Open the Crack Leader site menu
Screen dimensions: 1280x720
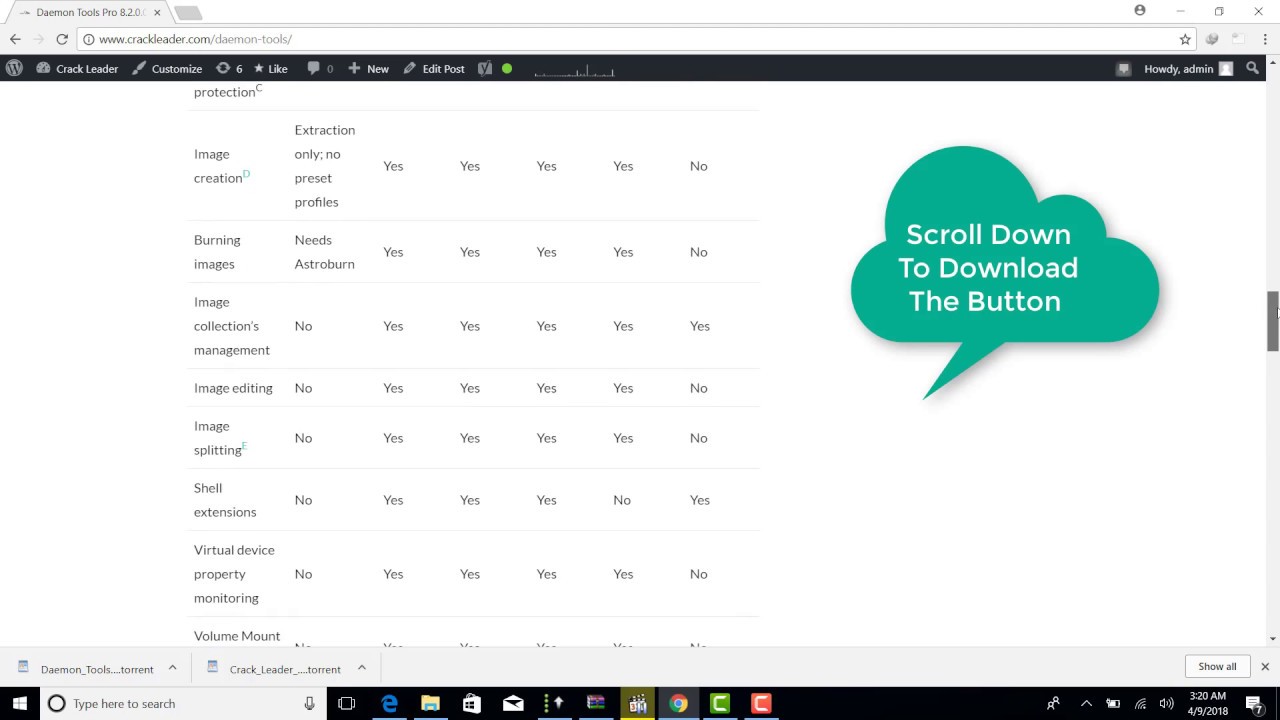click(x=77, y=69)
